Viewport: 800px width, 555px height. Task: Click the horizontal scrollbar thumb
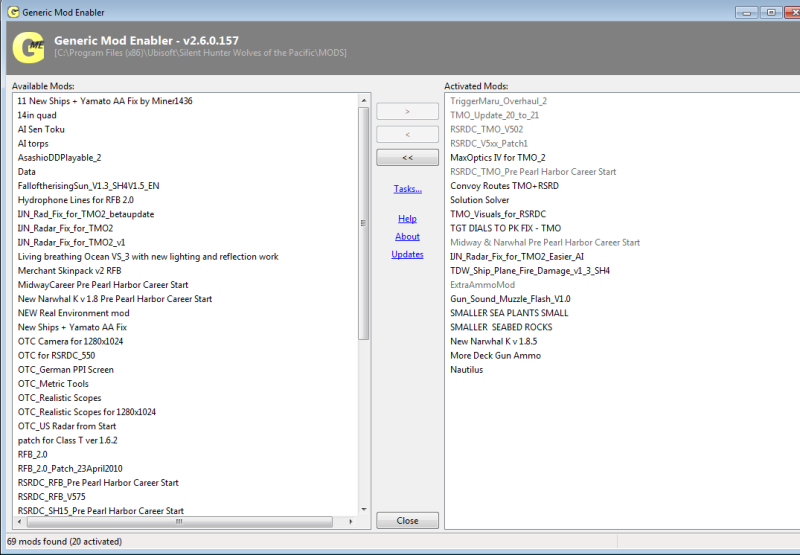(x=180, y=521)
